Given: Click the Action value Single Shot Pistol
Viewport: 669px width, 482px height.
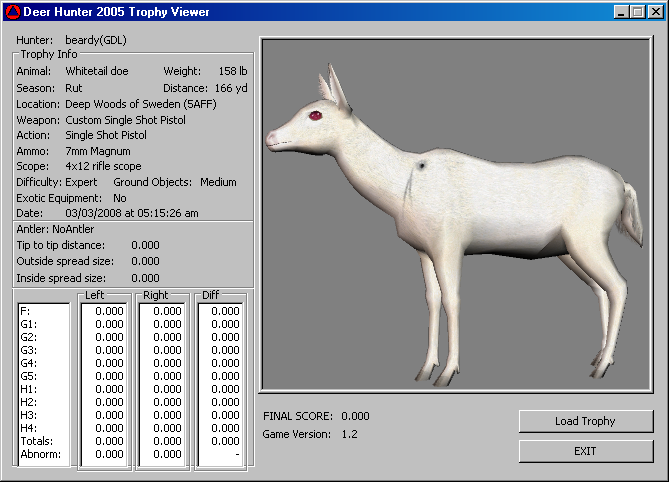Looking at the screenshot, I should 106,135.
